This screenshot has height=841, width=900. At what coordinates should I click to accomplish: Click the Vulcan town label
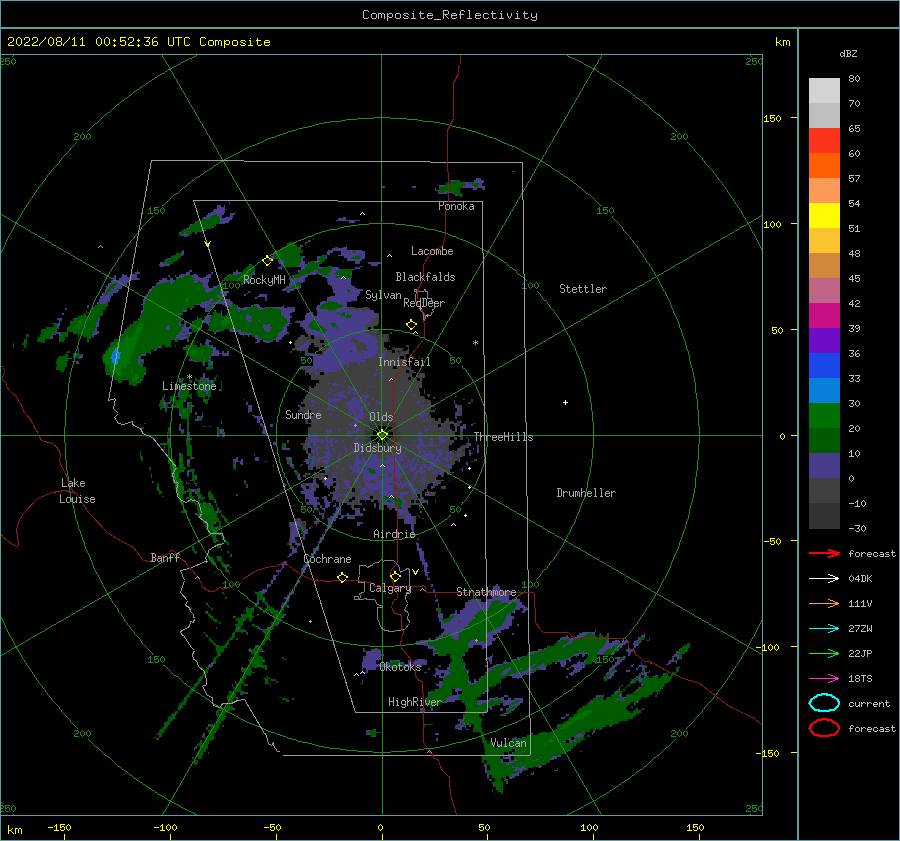tap(509, 743)
